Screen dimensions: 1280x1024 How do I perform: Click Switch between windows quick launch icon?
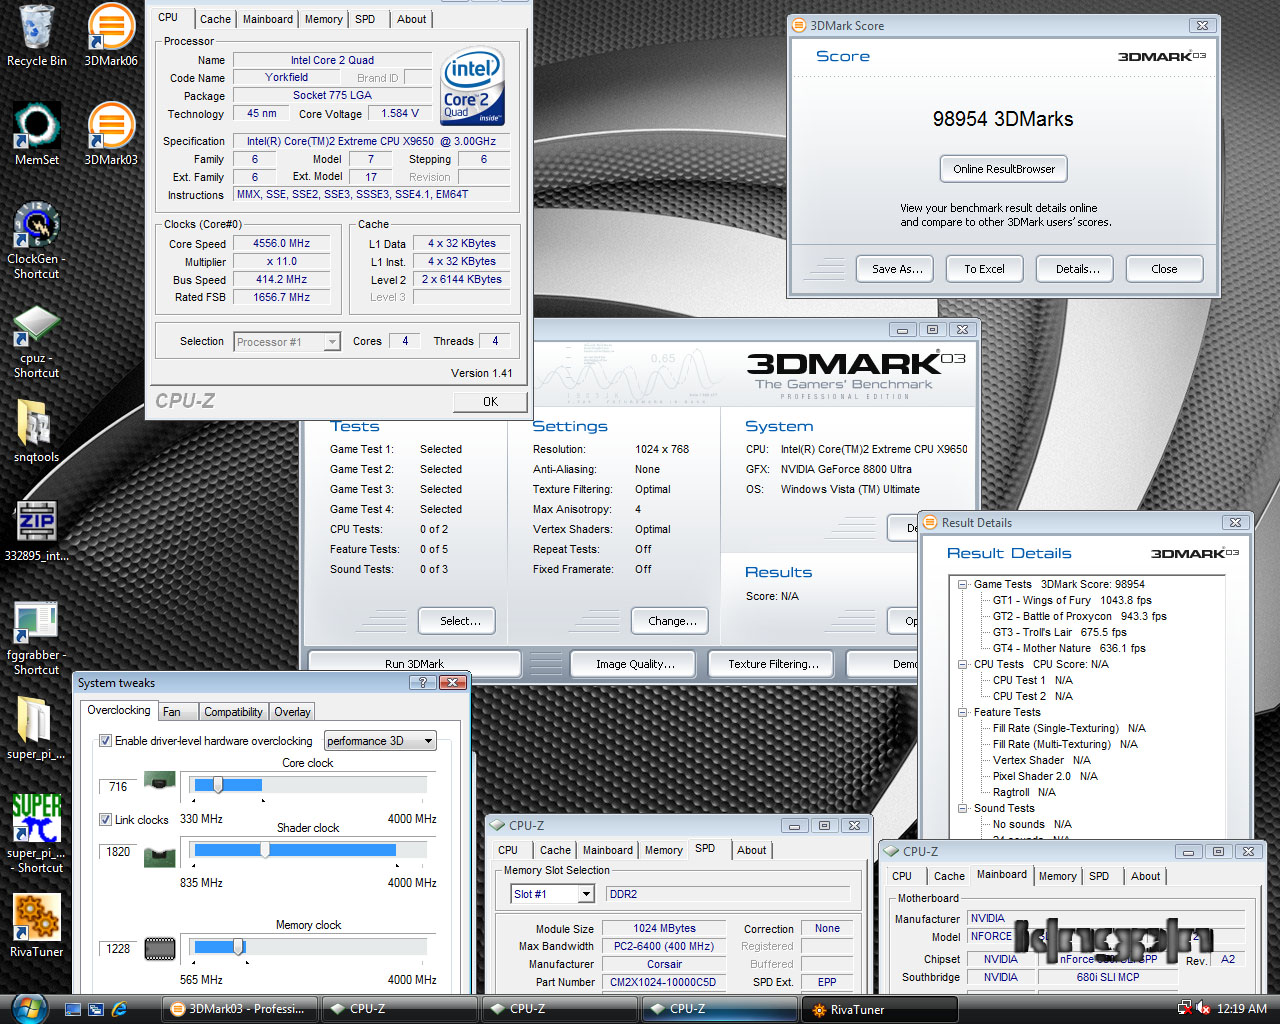(96, 1009)
